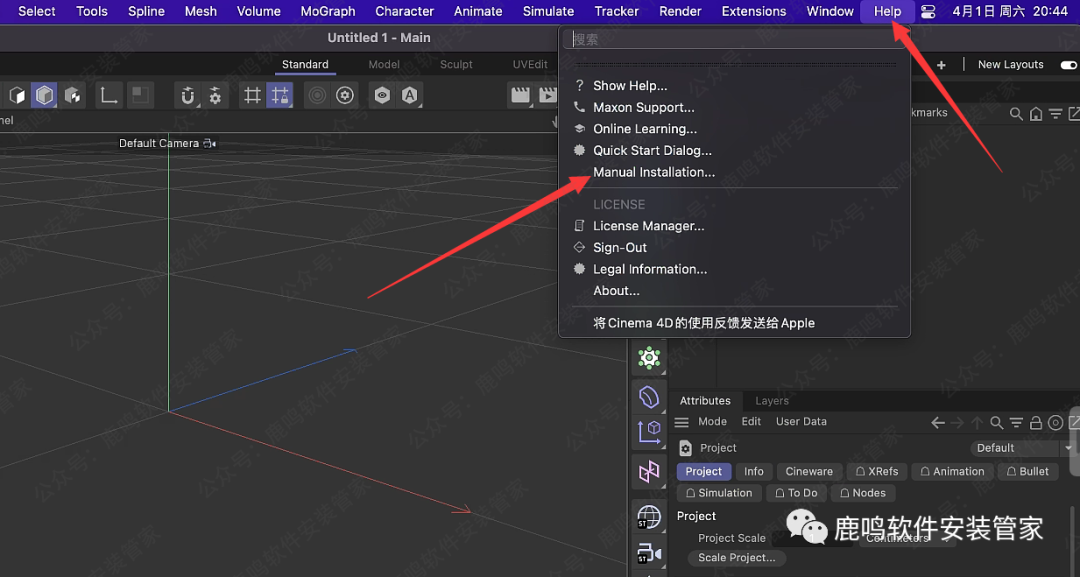The image size is (1080, 577).
Task: Open macOS Control Center toggle icon
Action: [928, 12]
